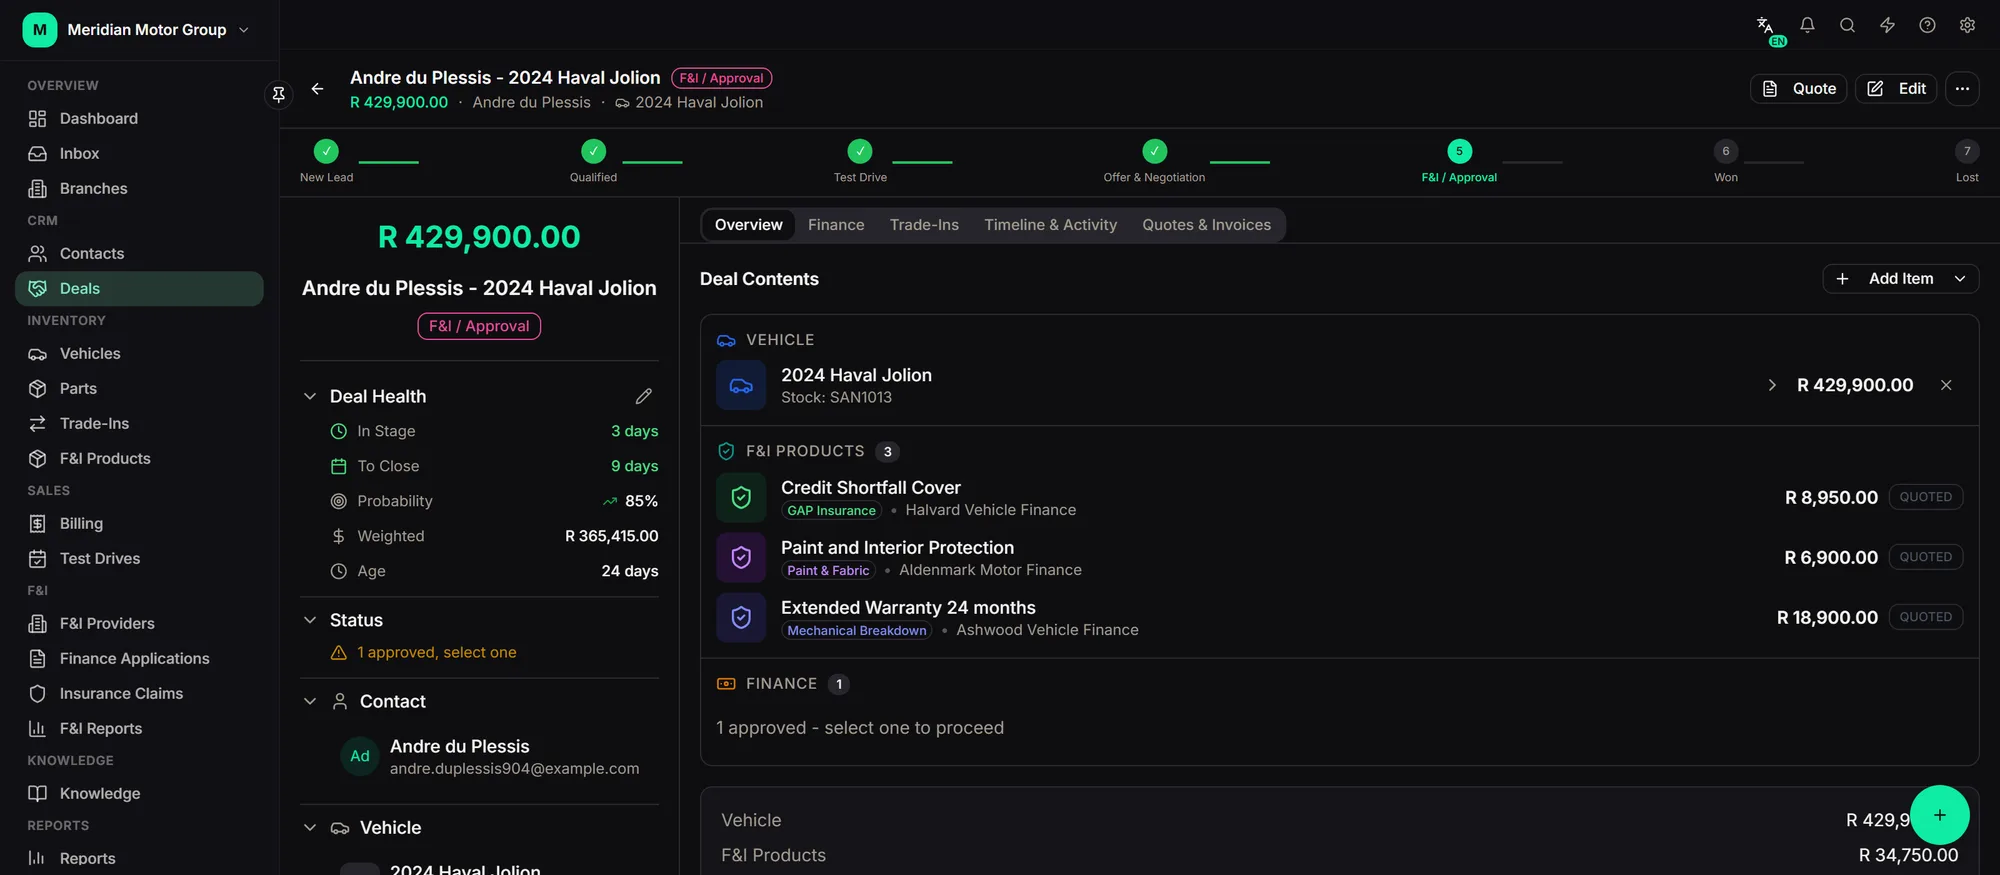Open Andre du Plessis contact link in header
Image resolution: width=2000 pixels, height=875 pixels.
coord(531,103)
